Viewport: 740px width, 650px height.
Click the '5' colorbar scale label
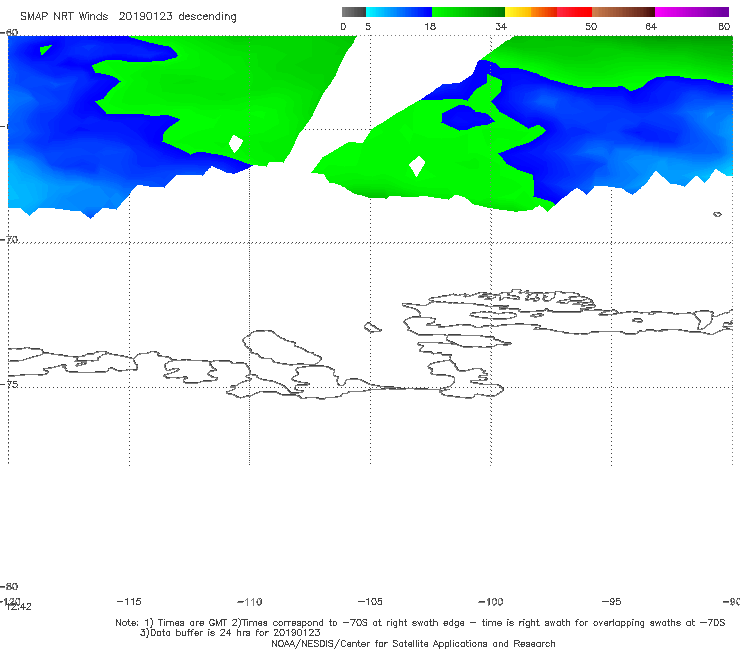pyautogui.click(x=368, y=26)
